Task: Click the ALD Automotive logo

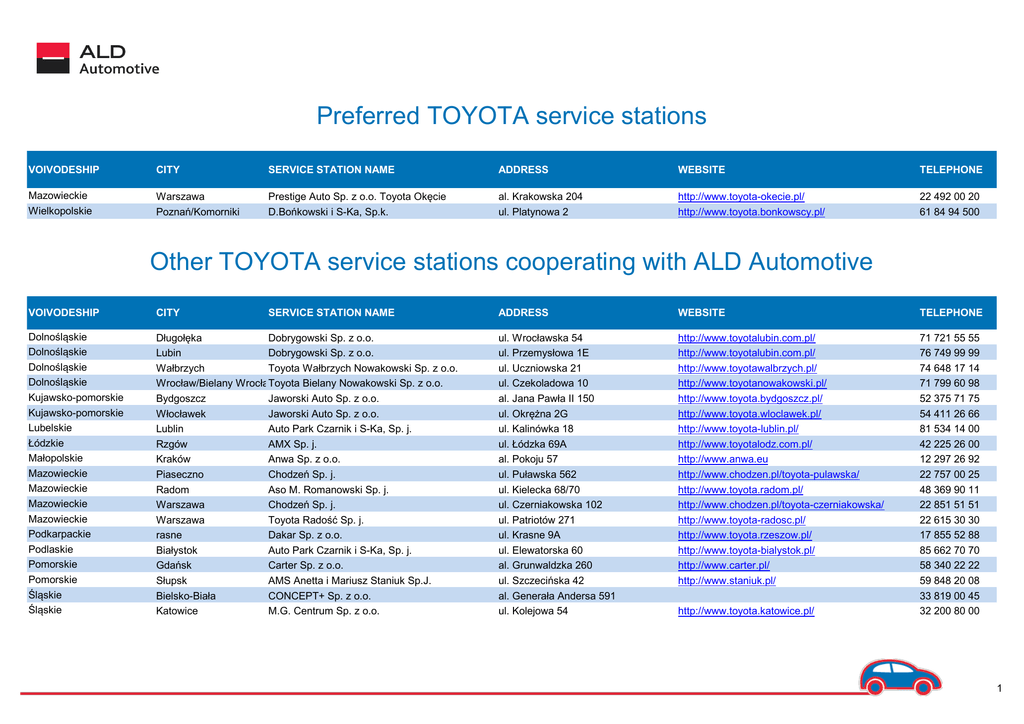Action: (97, 58)
